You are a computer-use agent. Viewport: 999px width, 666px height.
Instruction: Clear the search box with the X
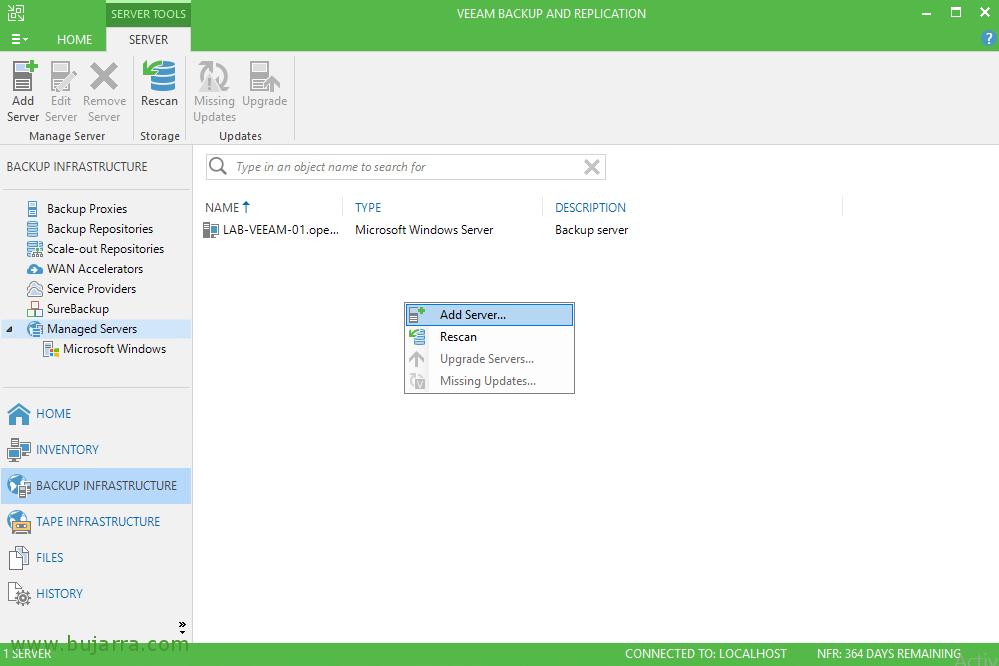pyautogui.click(x=592, y=167)
